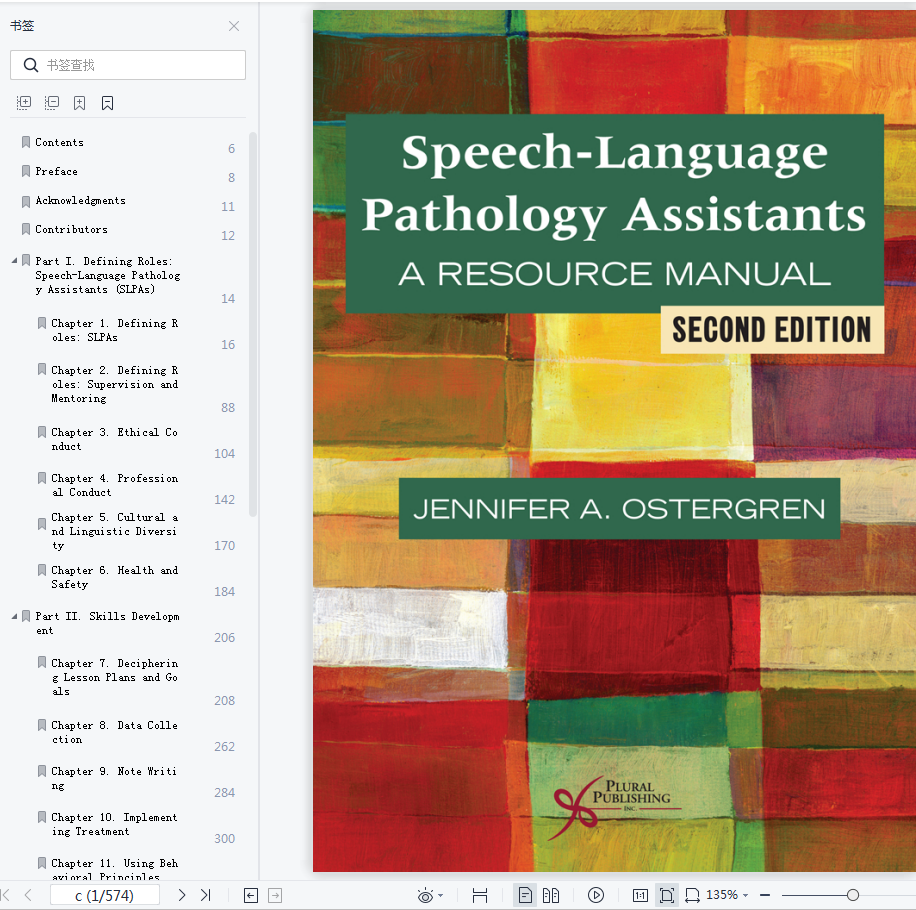Return to the previous view

click(x=251, y=895)
